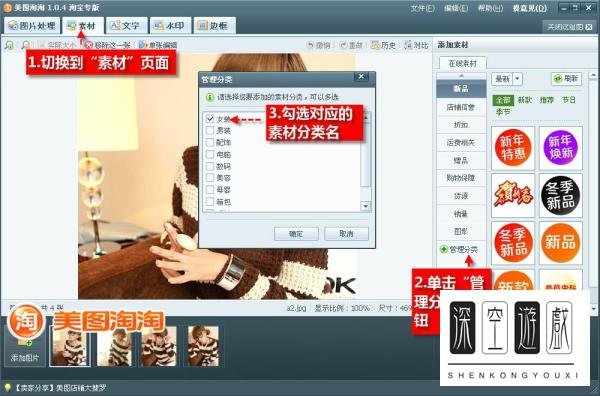Click the zoom out magnifier icon
Image resolution: width=600 pixels, height=396 pixels.
tap(25, 45)
